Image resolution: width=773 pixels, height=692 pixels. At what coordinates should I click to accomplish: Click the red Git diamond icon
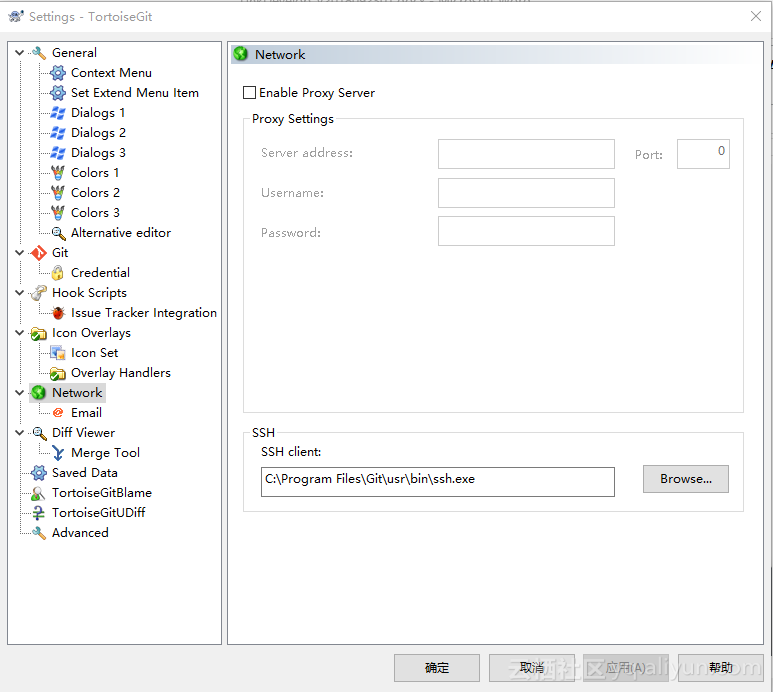point(38,253)
